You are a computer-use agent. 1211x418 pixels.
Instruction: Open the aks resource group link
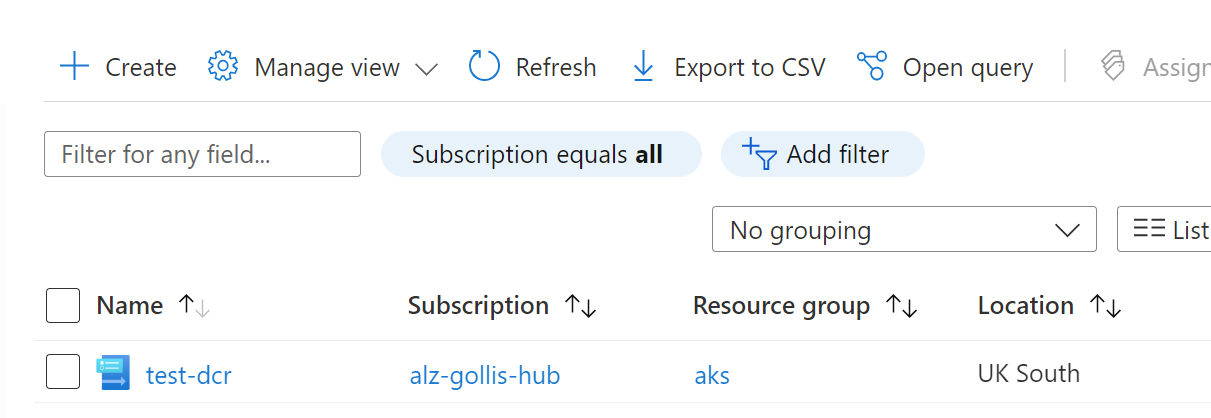pos(712,375)
